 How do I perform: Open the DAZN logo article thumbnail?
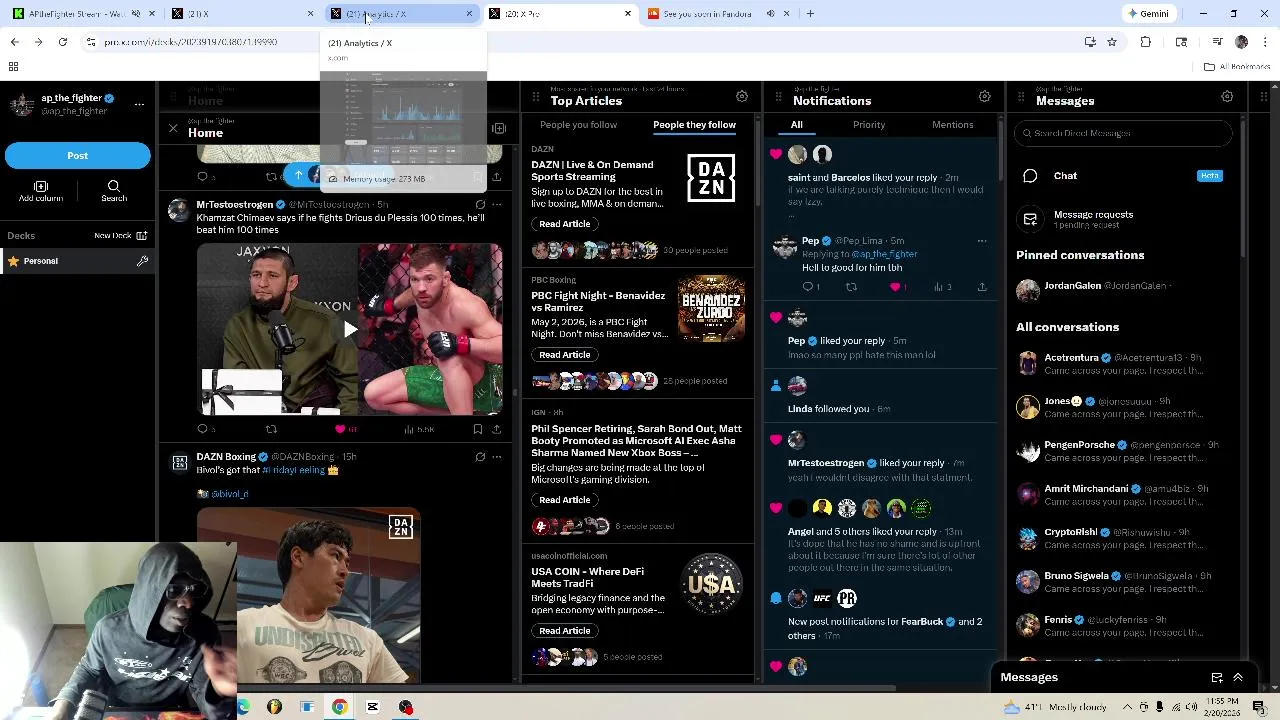click(711, 179)
